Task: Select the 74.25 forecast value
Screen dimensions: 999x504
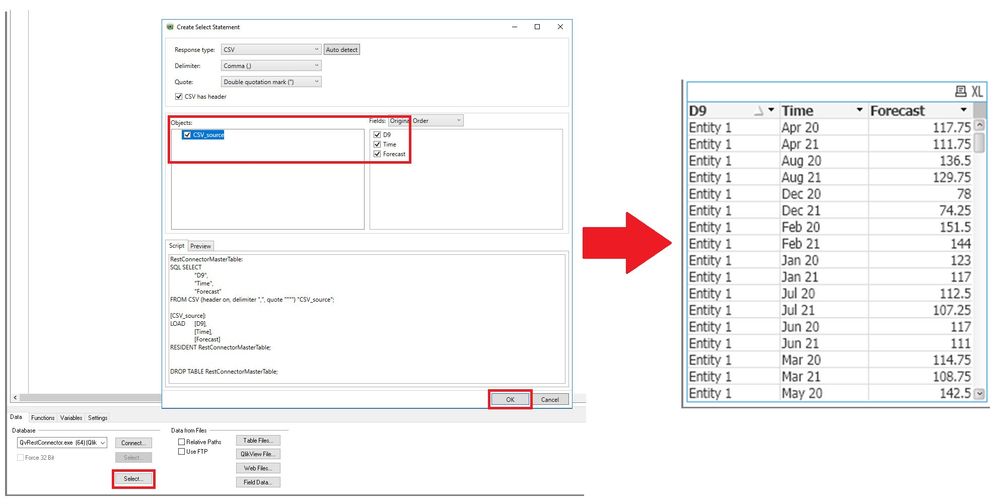Action: click(955, 210)
